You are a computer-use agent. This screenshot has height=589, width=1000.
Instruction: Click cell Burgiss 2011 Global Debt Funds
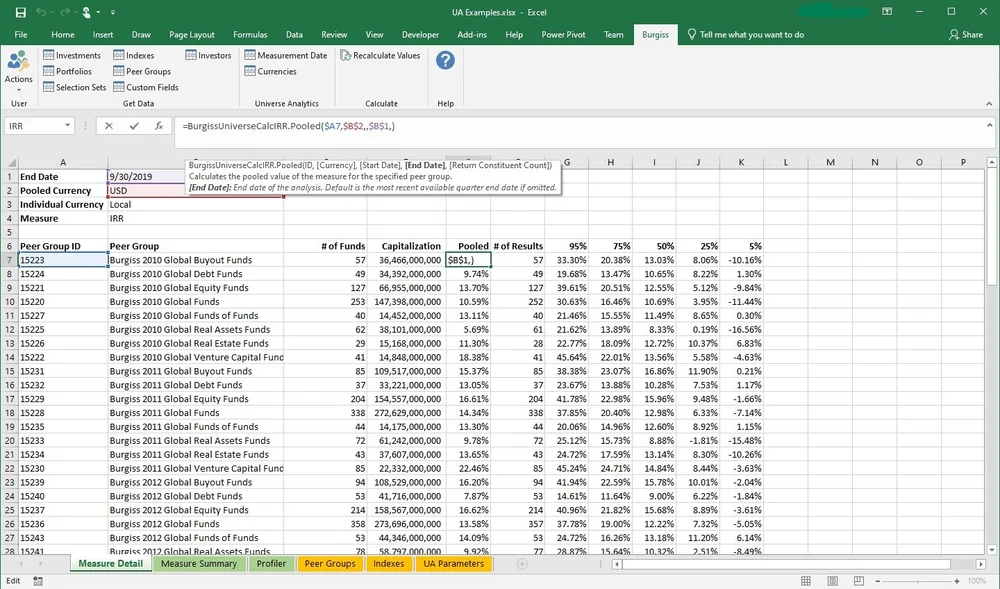coord(195,385)
